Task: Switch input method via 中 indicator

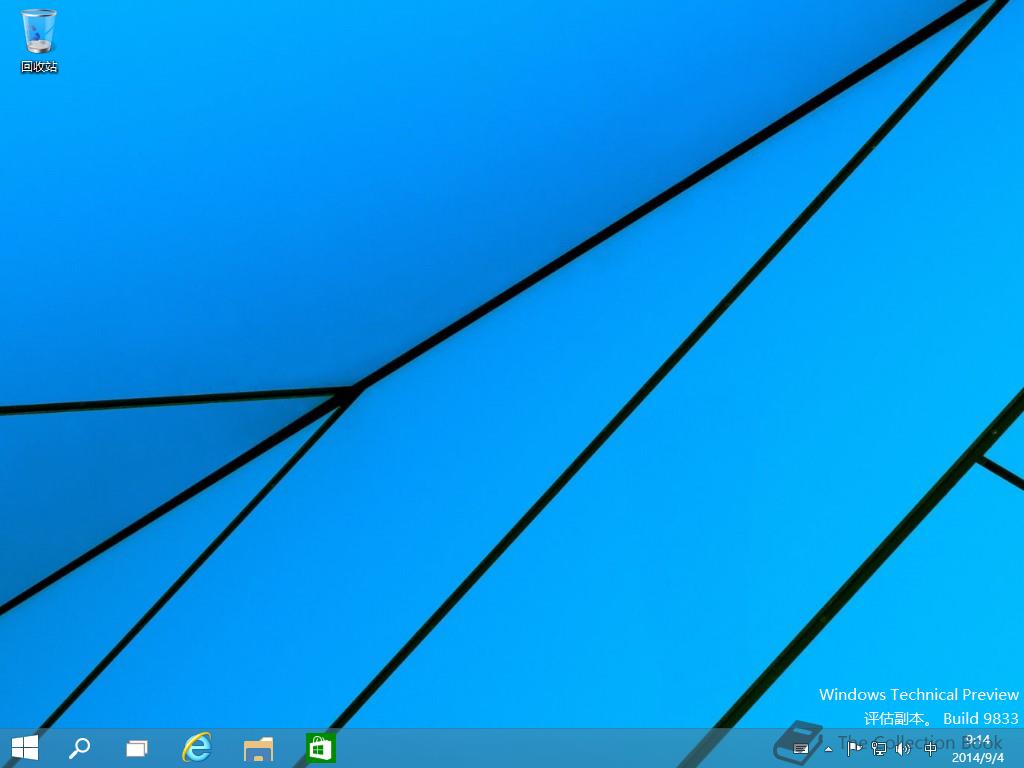Action: click(930, 748)
